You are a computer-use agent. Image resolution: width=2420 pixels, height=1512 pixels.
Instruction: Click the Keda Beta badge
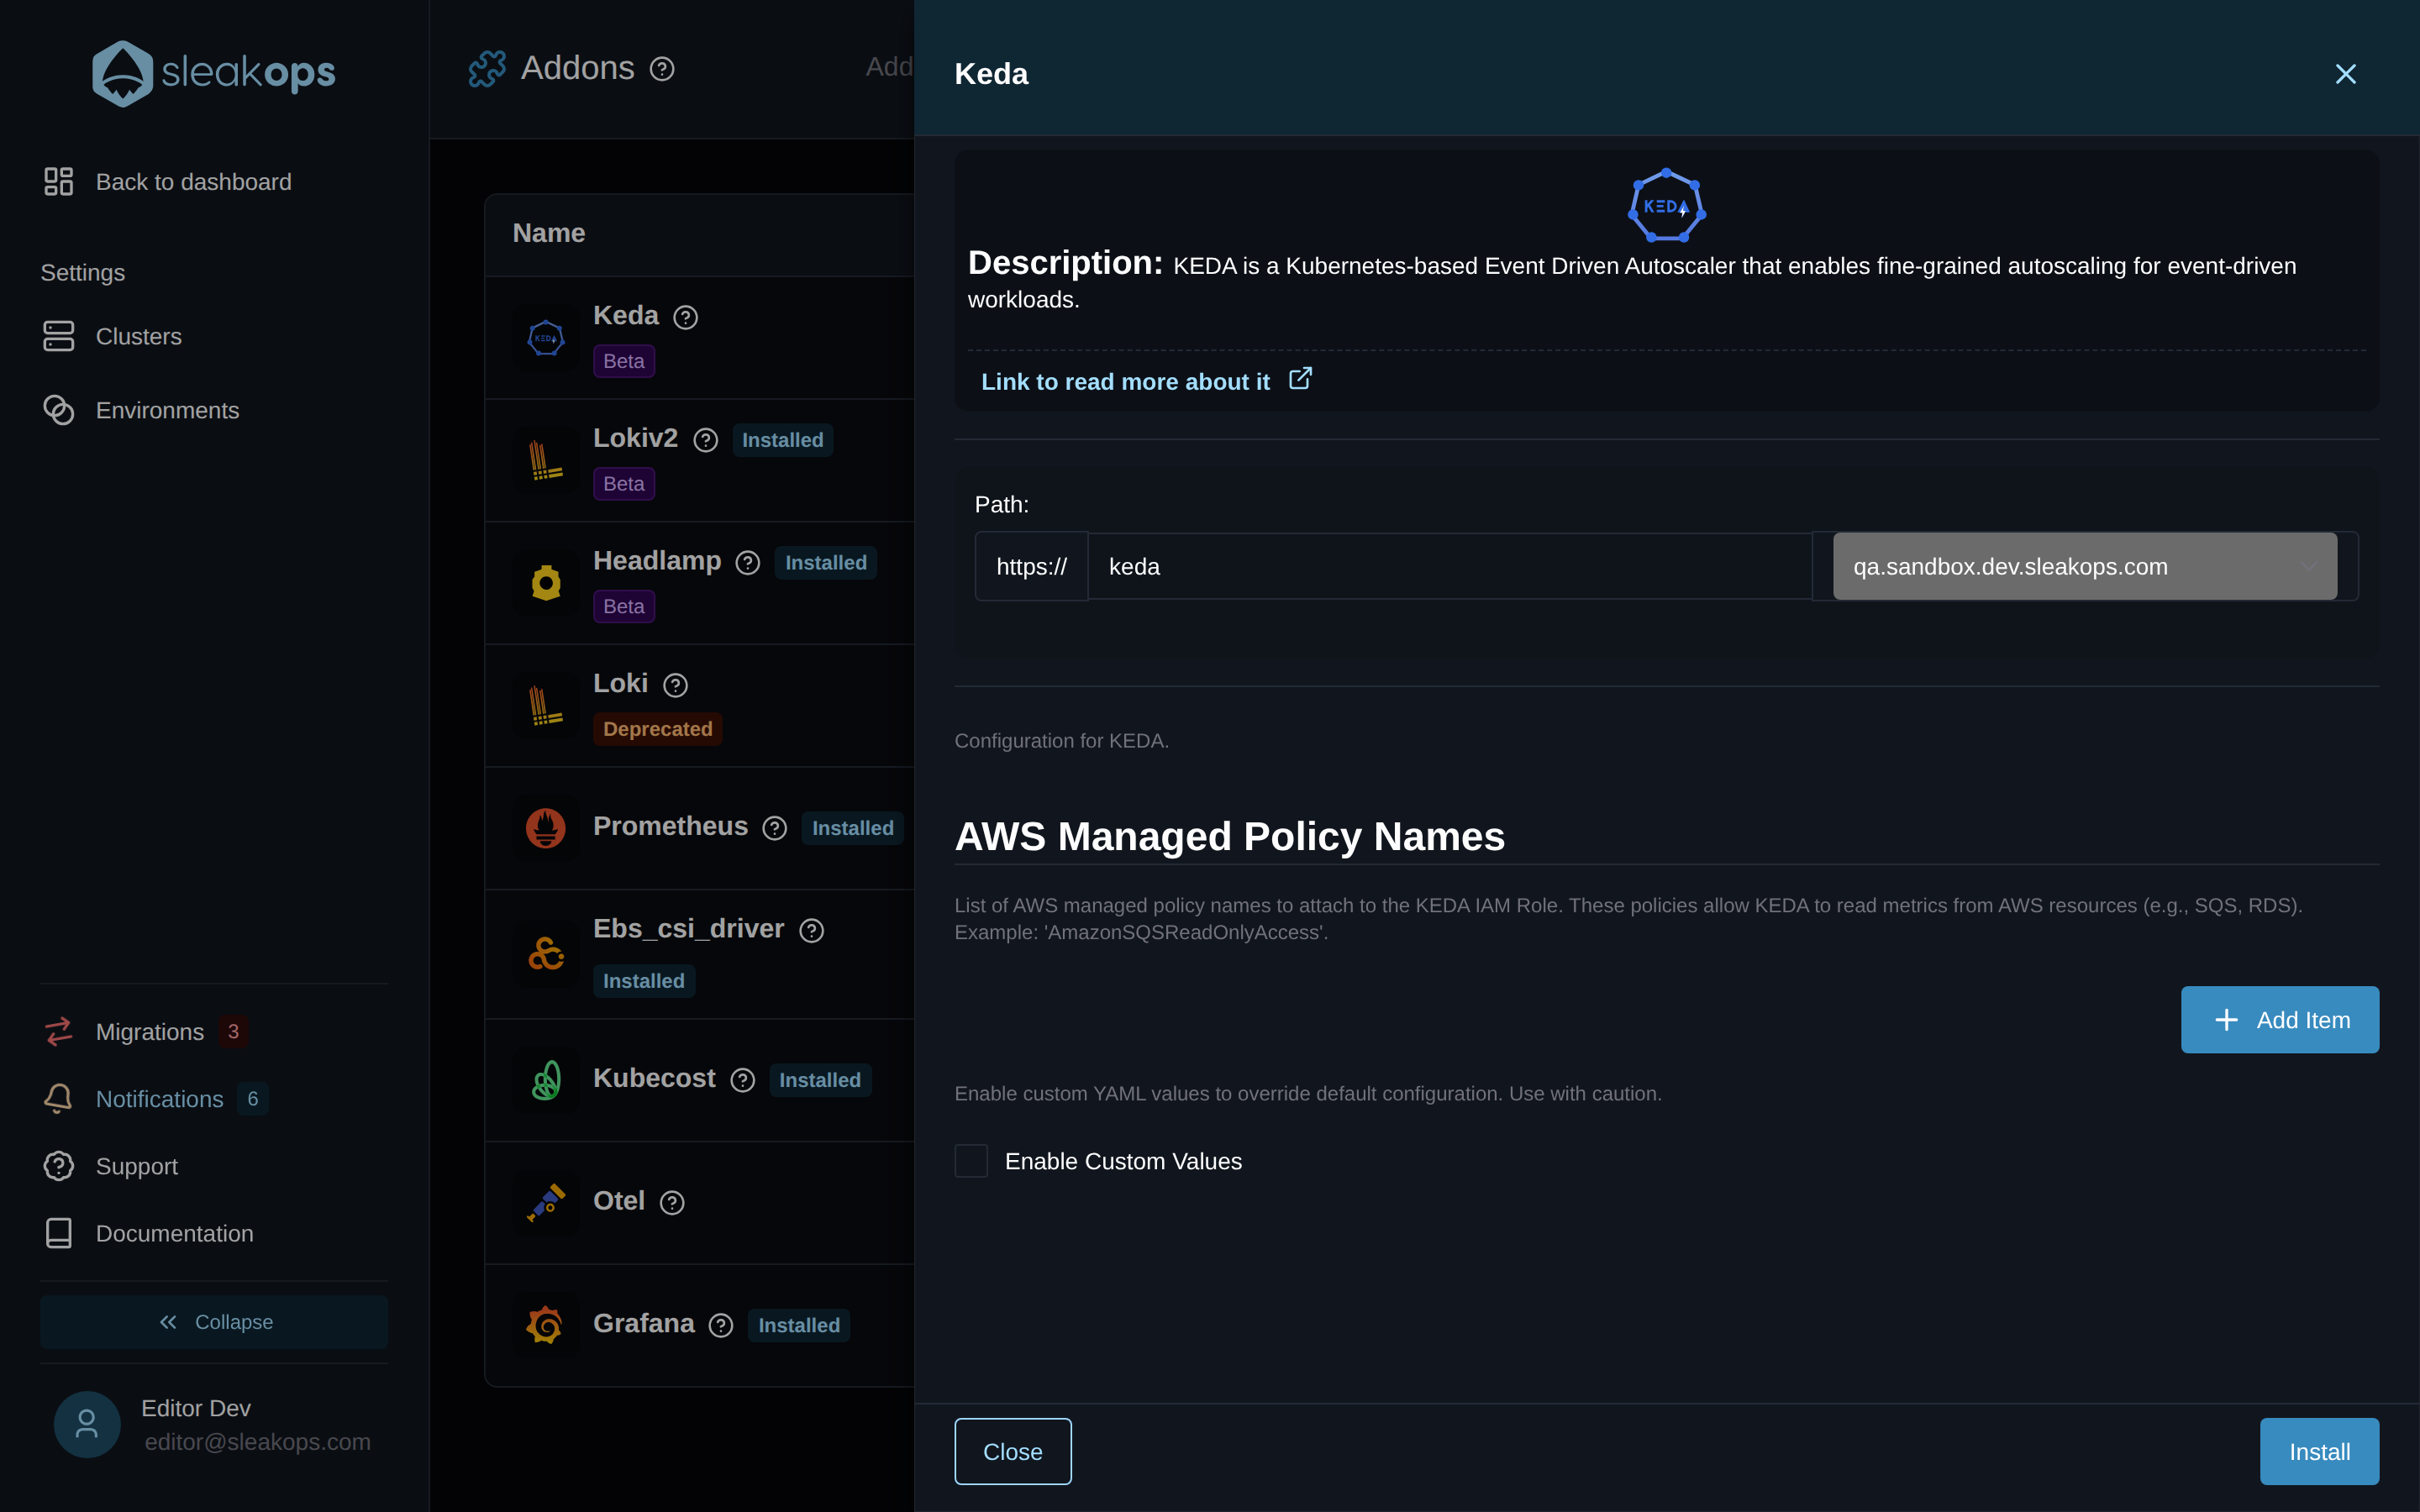coord(623,361)
